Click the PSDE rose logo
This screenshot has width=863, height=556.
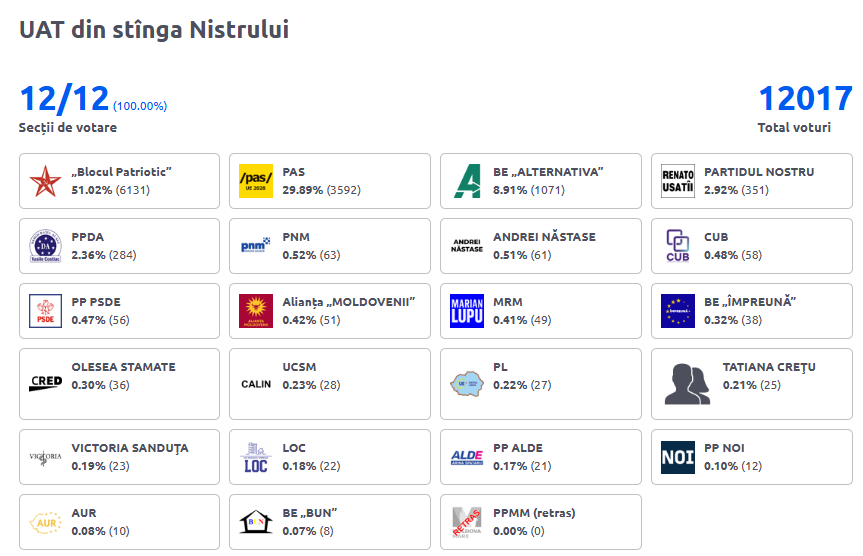(45, 311)
